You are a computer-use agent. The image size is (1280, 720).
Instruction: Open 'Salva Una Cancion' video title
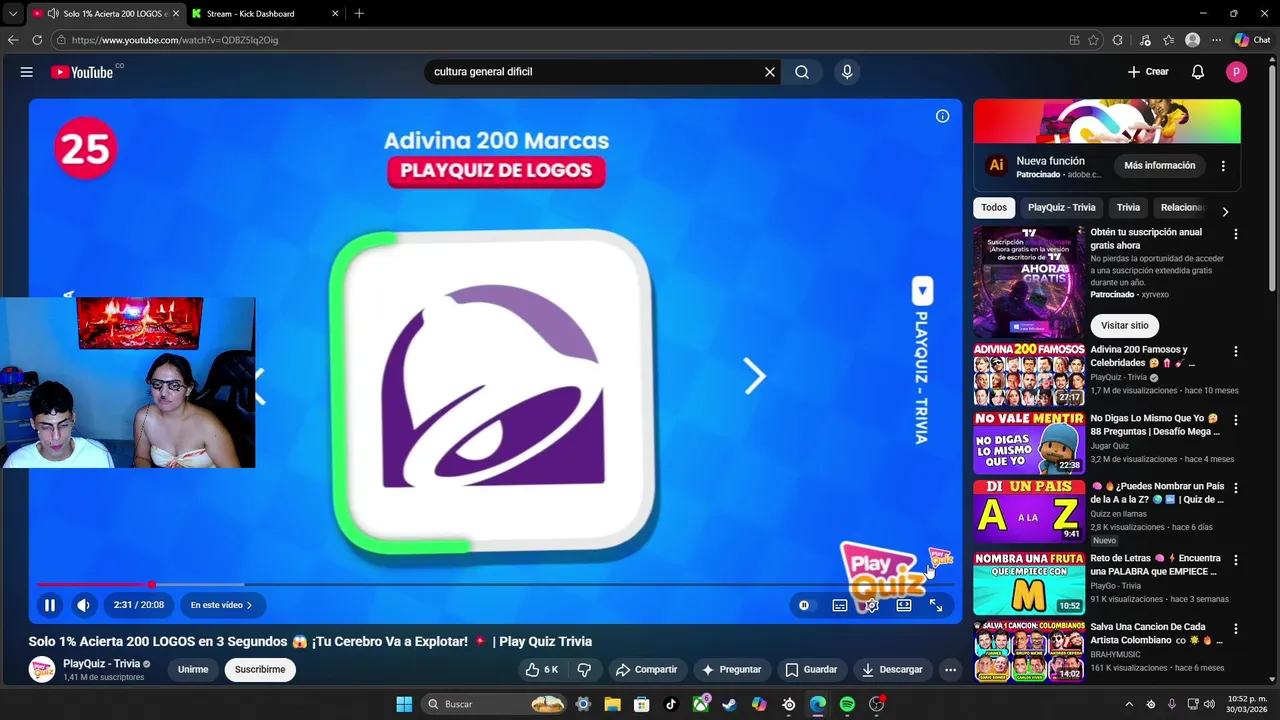pos(1157,634)
